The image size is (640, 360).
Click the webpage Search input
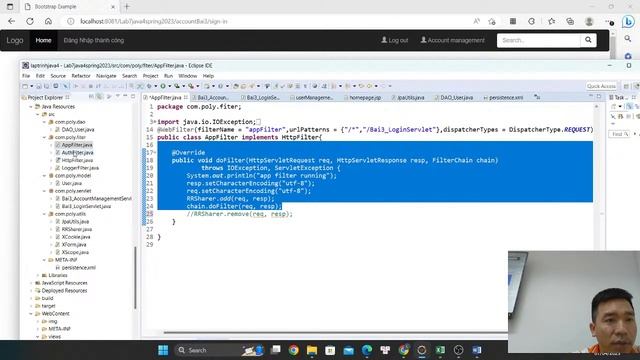coord(538,40)
